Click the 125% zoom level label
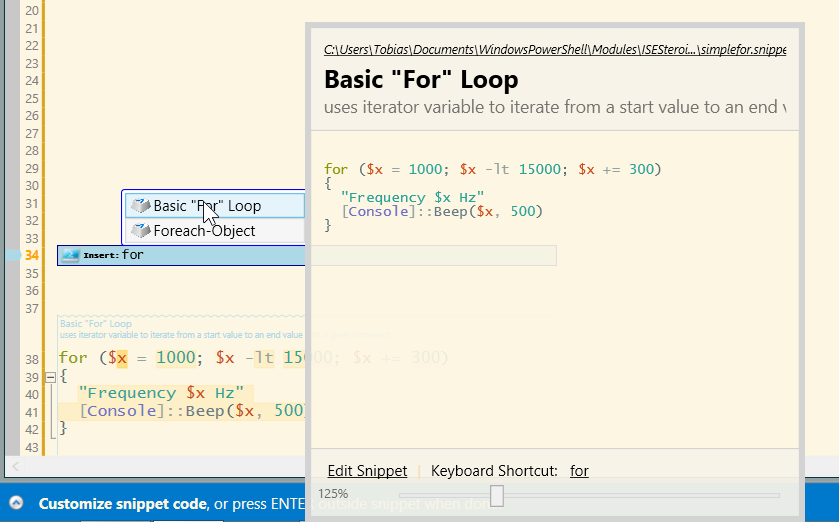Screen dimensions: 839x522 [x=333, y=494]
